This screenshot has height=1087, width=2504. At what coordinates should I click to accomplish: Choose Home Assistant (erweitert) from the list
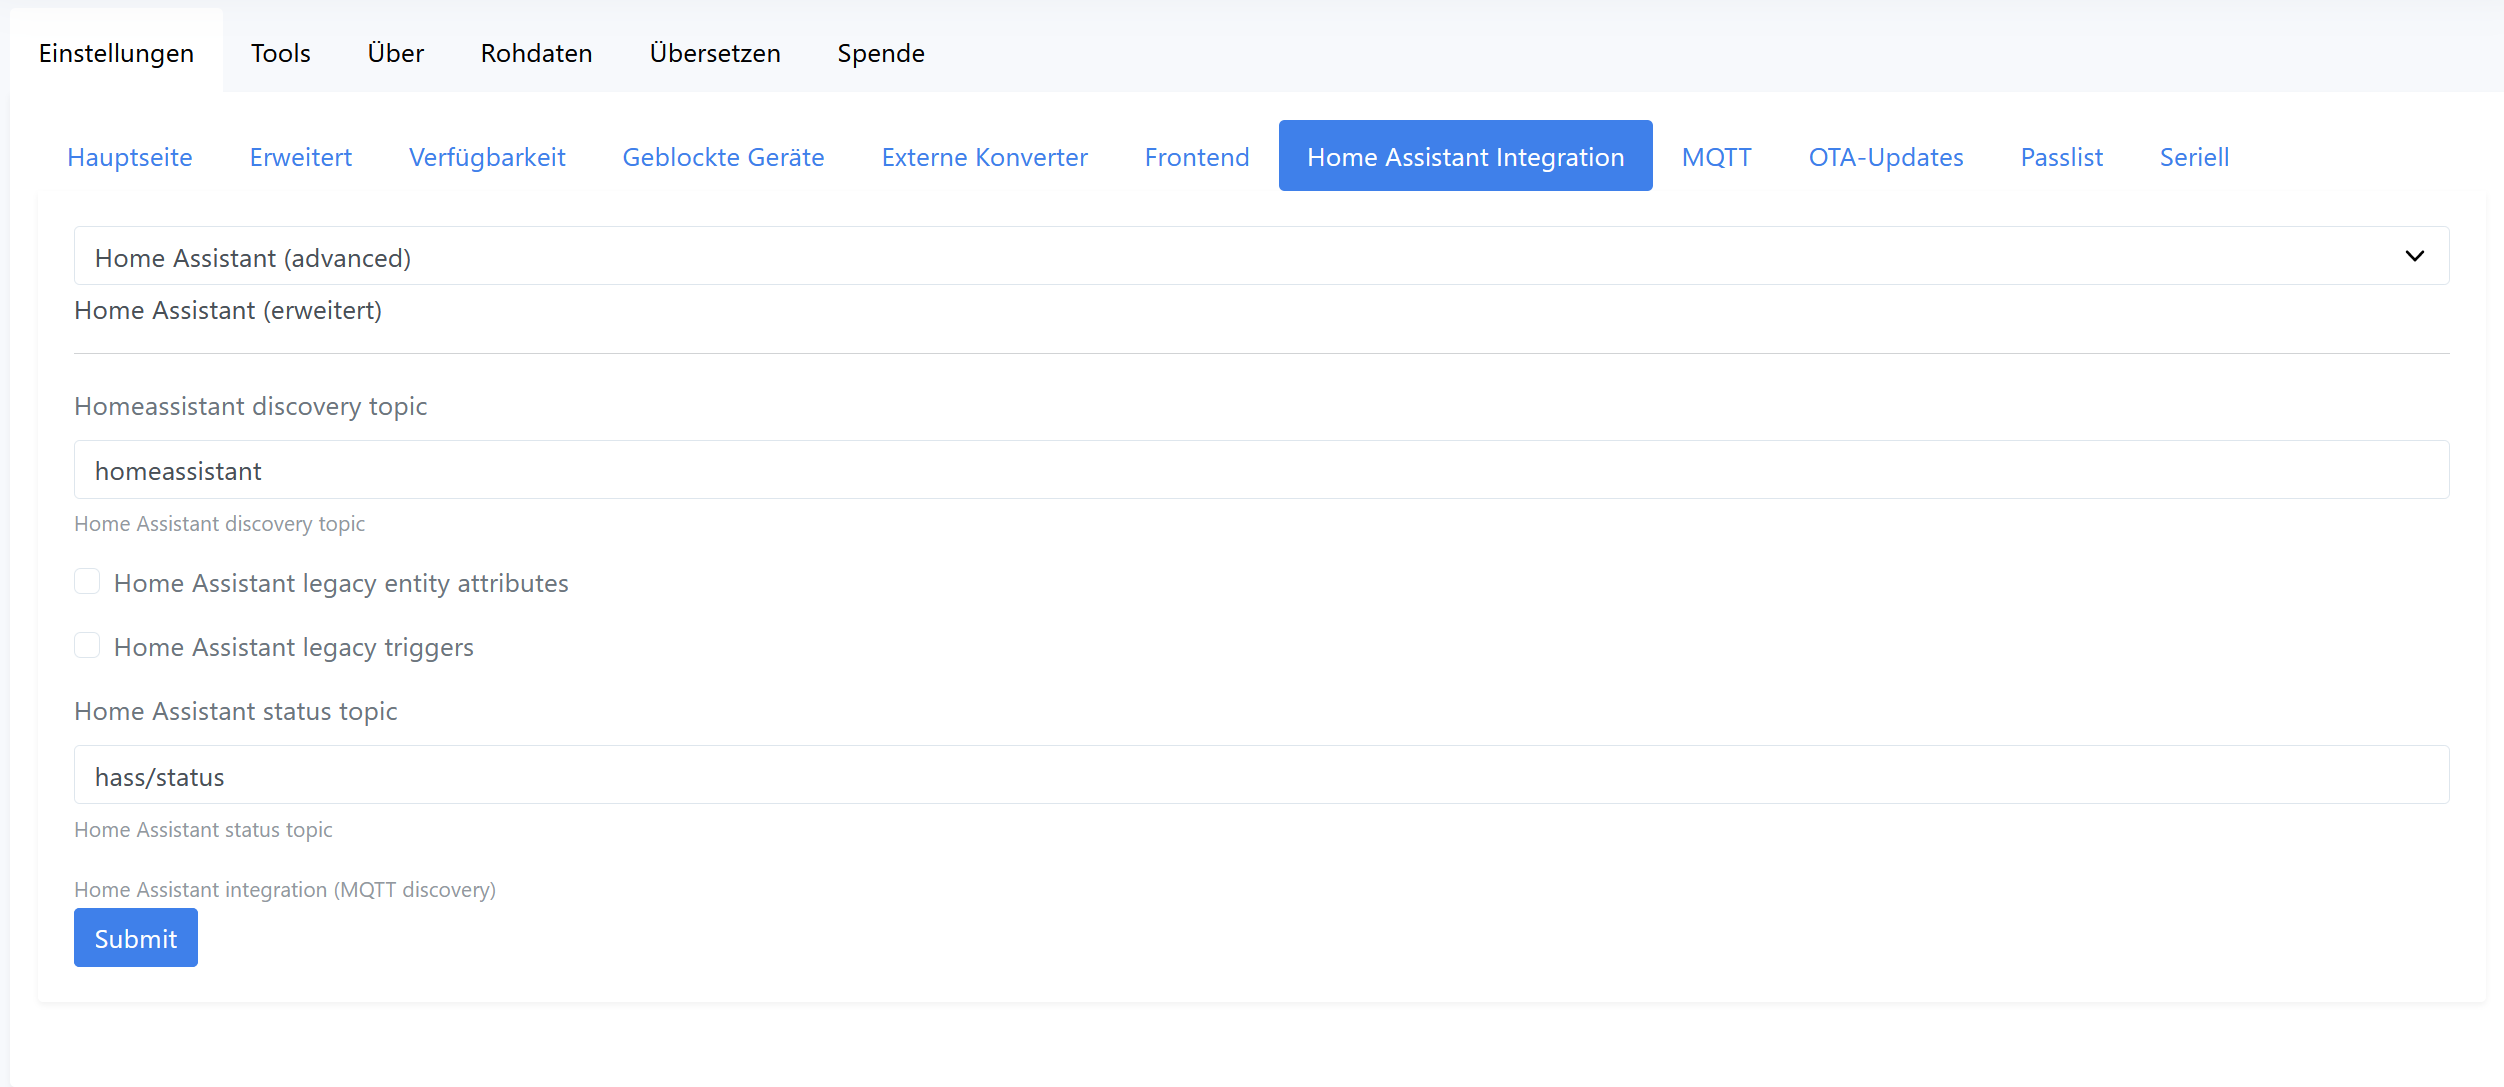[x=227, y=310]
